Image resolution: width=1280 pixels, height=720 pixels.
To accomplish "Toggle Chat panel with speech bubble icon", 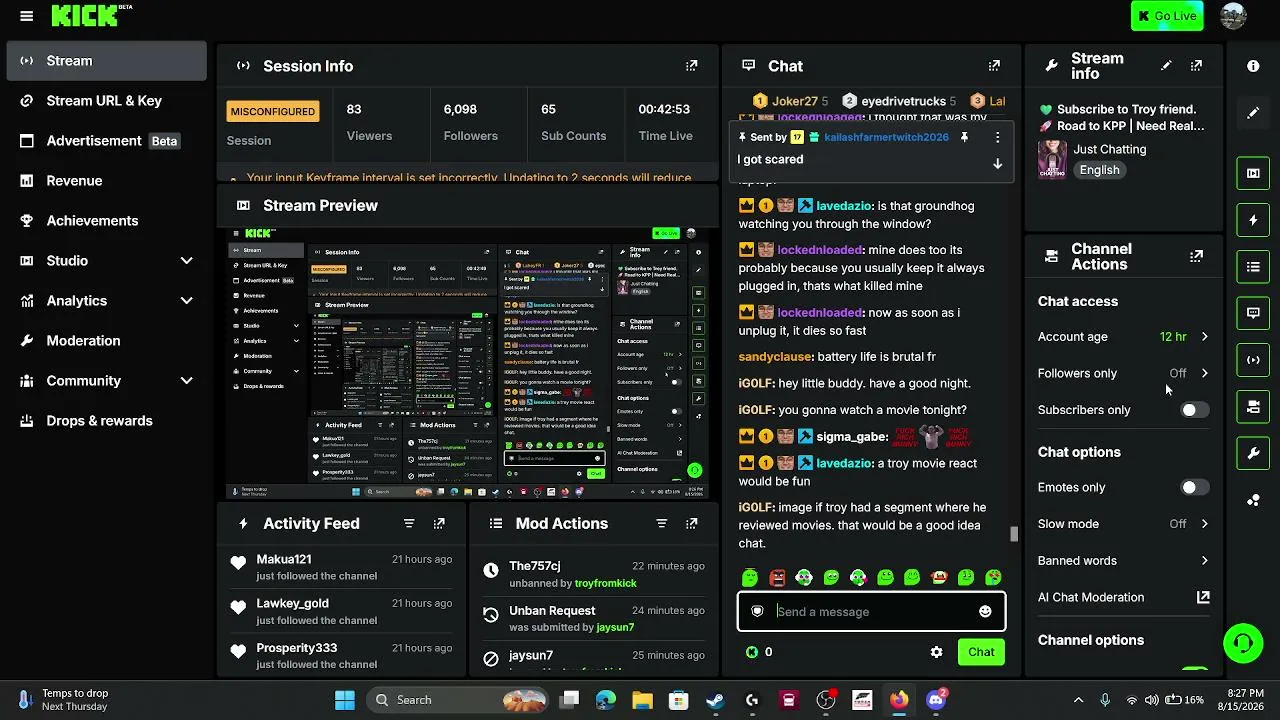I will pos(1253,313).
